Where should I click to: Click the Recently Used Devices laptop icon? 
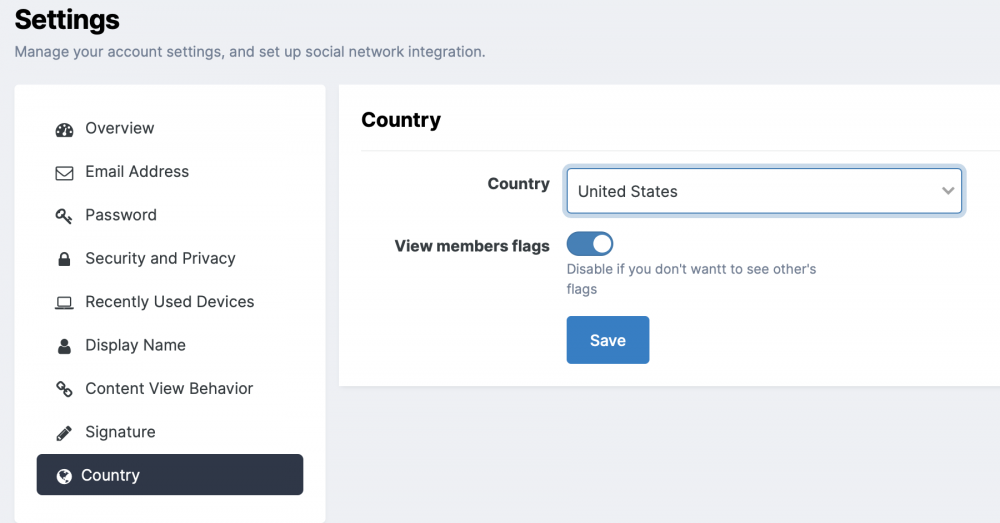tap(65, 303)
